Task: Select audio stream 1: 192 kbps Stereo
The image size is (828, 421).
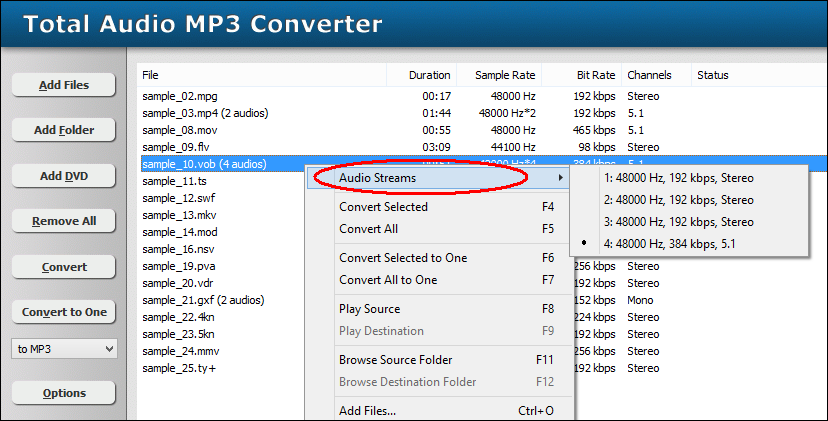Action: pos(689,178)
